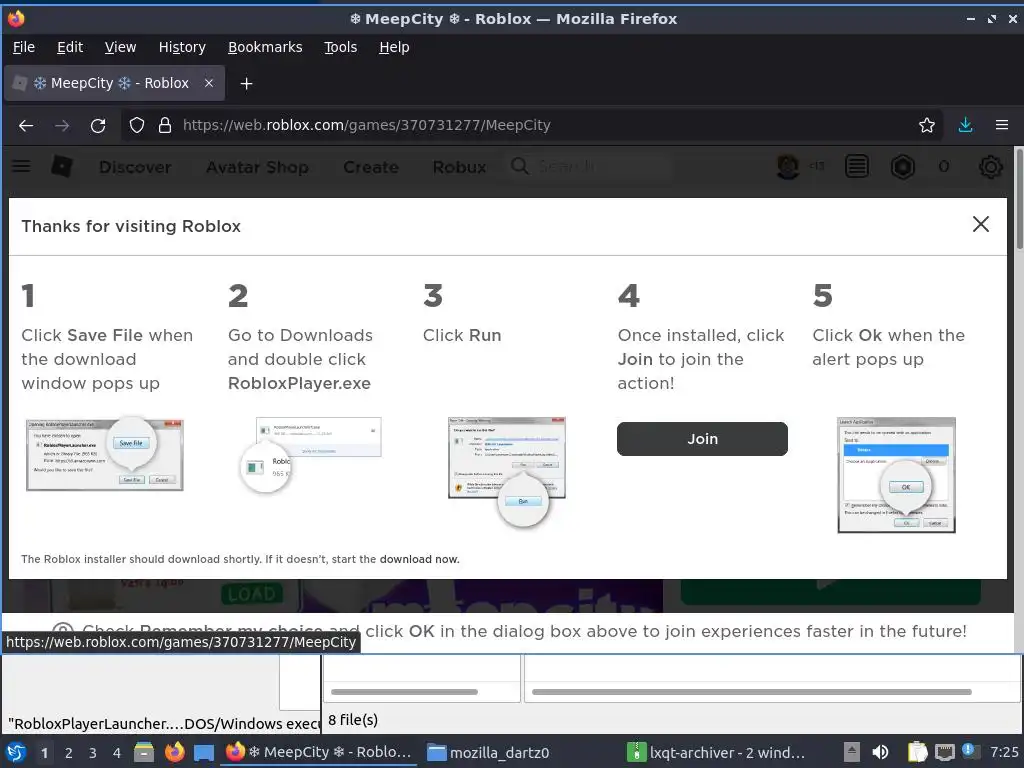Open the tracking protection shield
The height and width of the screenshot is (768, 1024).
(136, 125)
